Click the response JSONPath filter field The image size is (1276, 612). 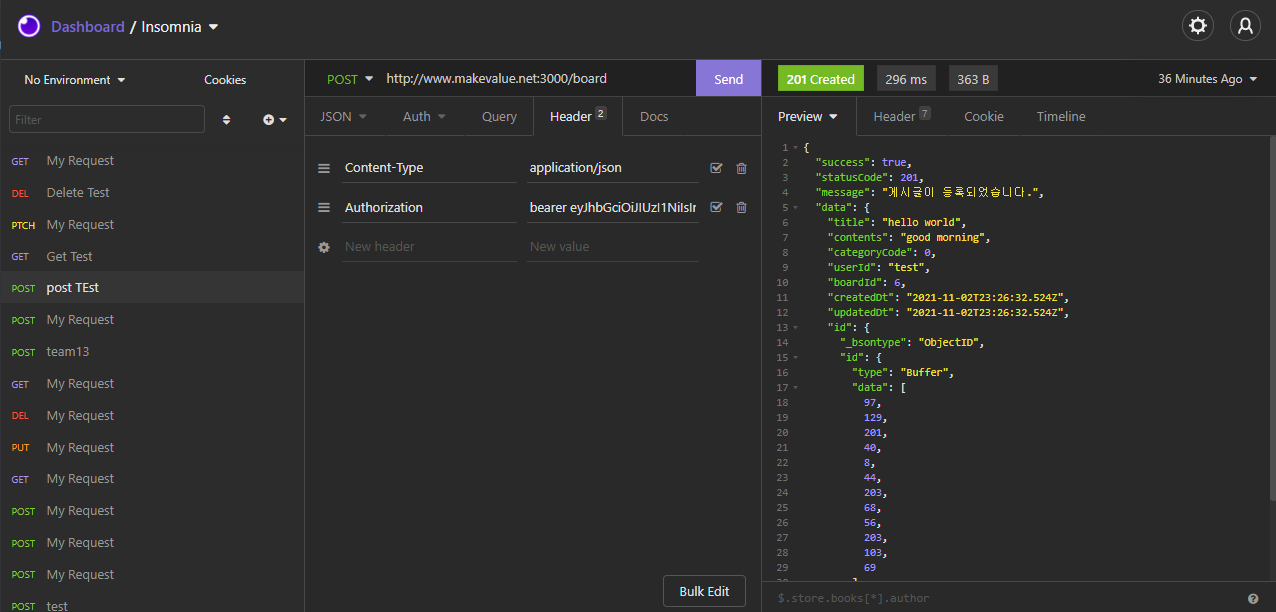point(1005,598)
